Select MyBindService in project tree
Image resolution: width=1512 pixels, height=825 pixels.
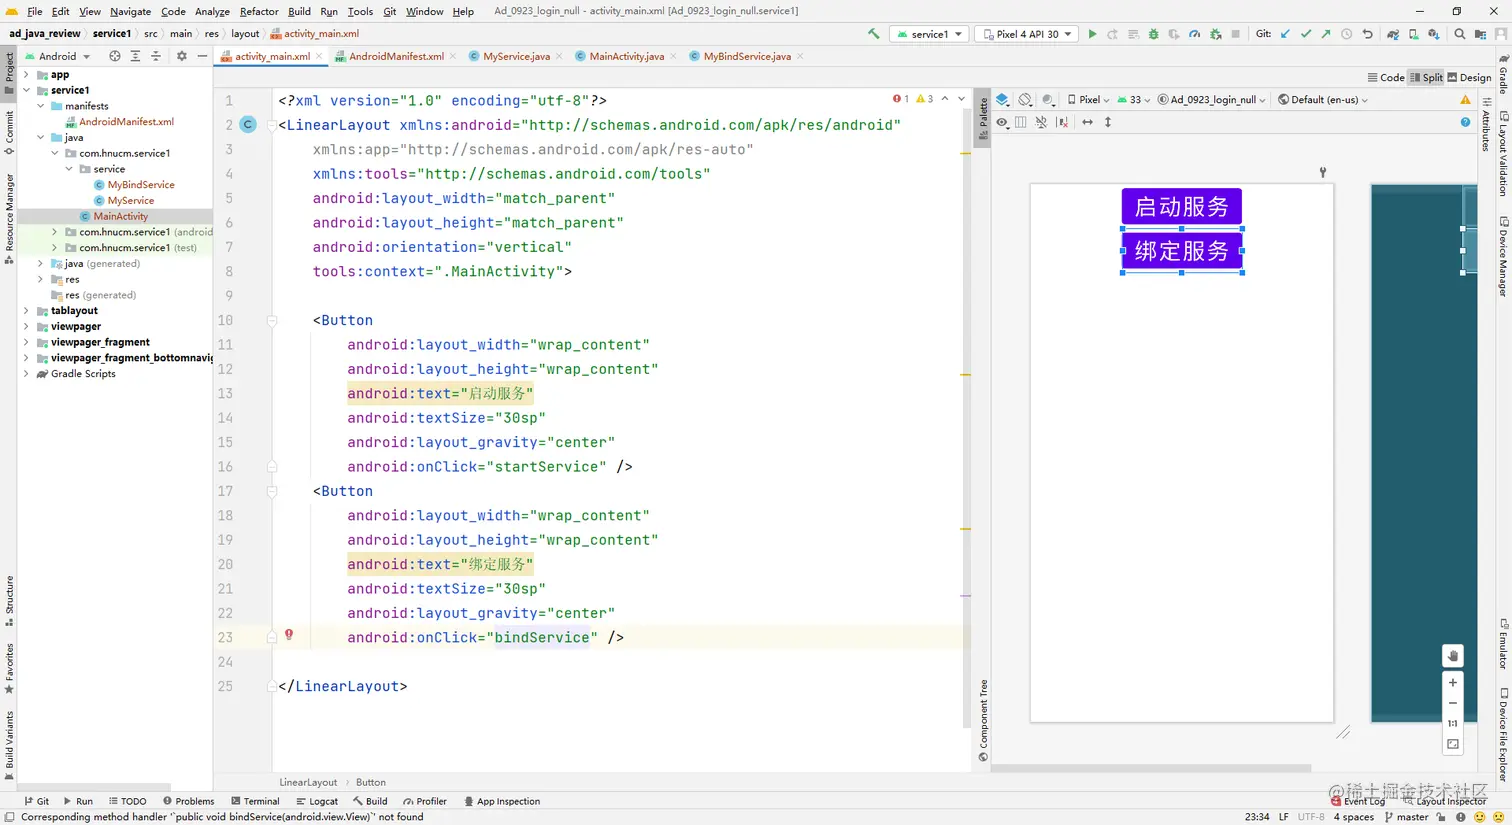141,185
